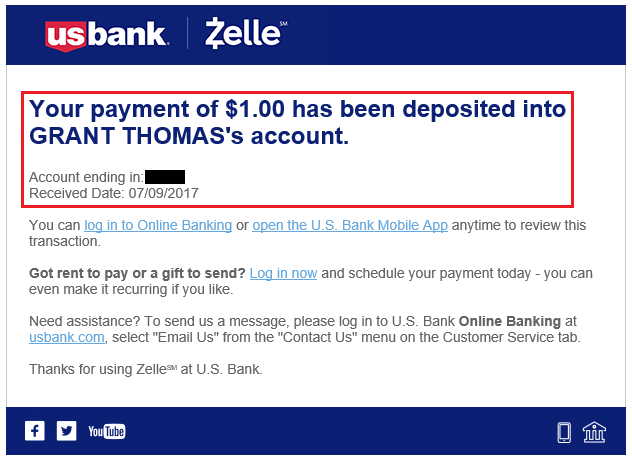Open the Facebook icon in footer
632x462 pixels.
tap(35, 431)
